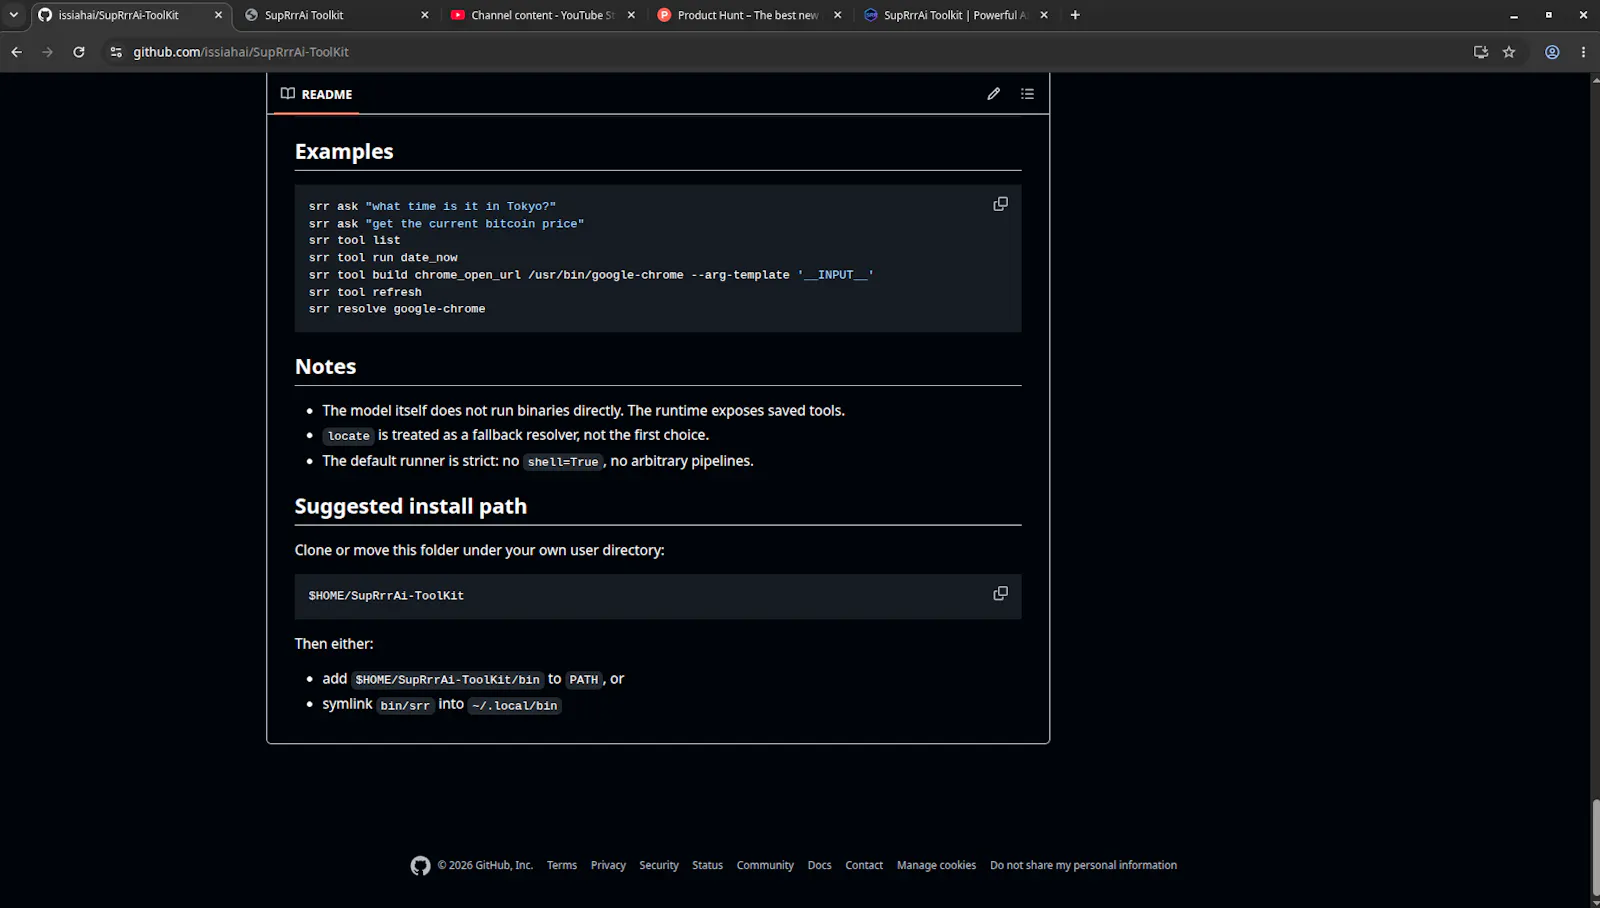View site information icon in address bar
The width and height of the screenshot is (1600, 908).
click(x=116, y=52)
